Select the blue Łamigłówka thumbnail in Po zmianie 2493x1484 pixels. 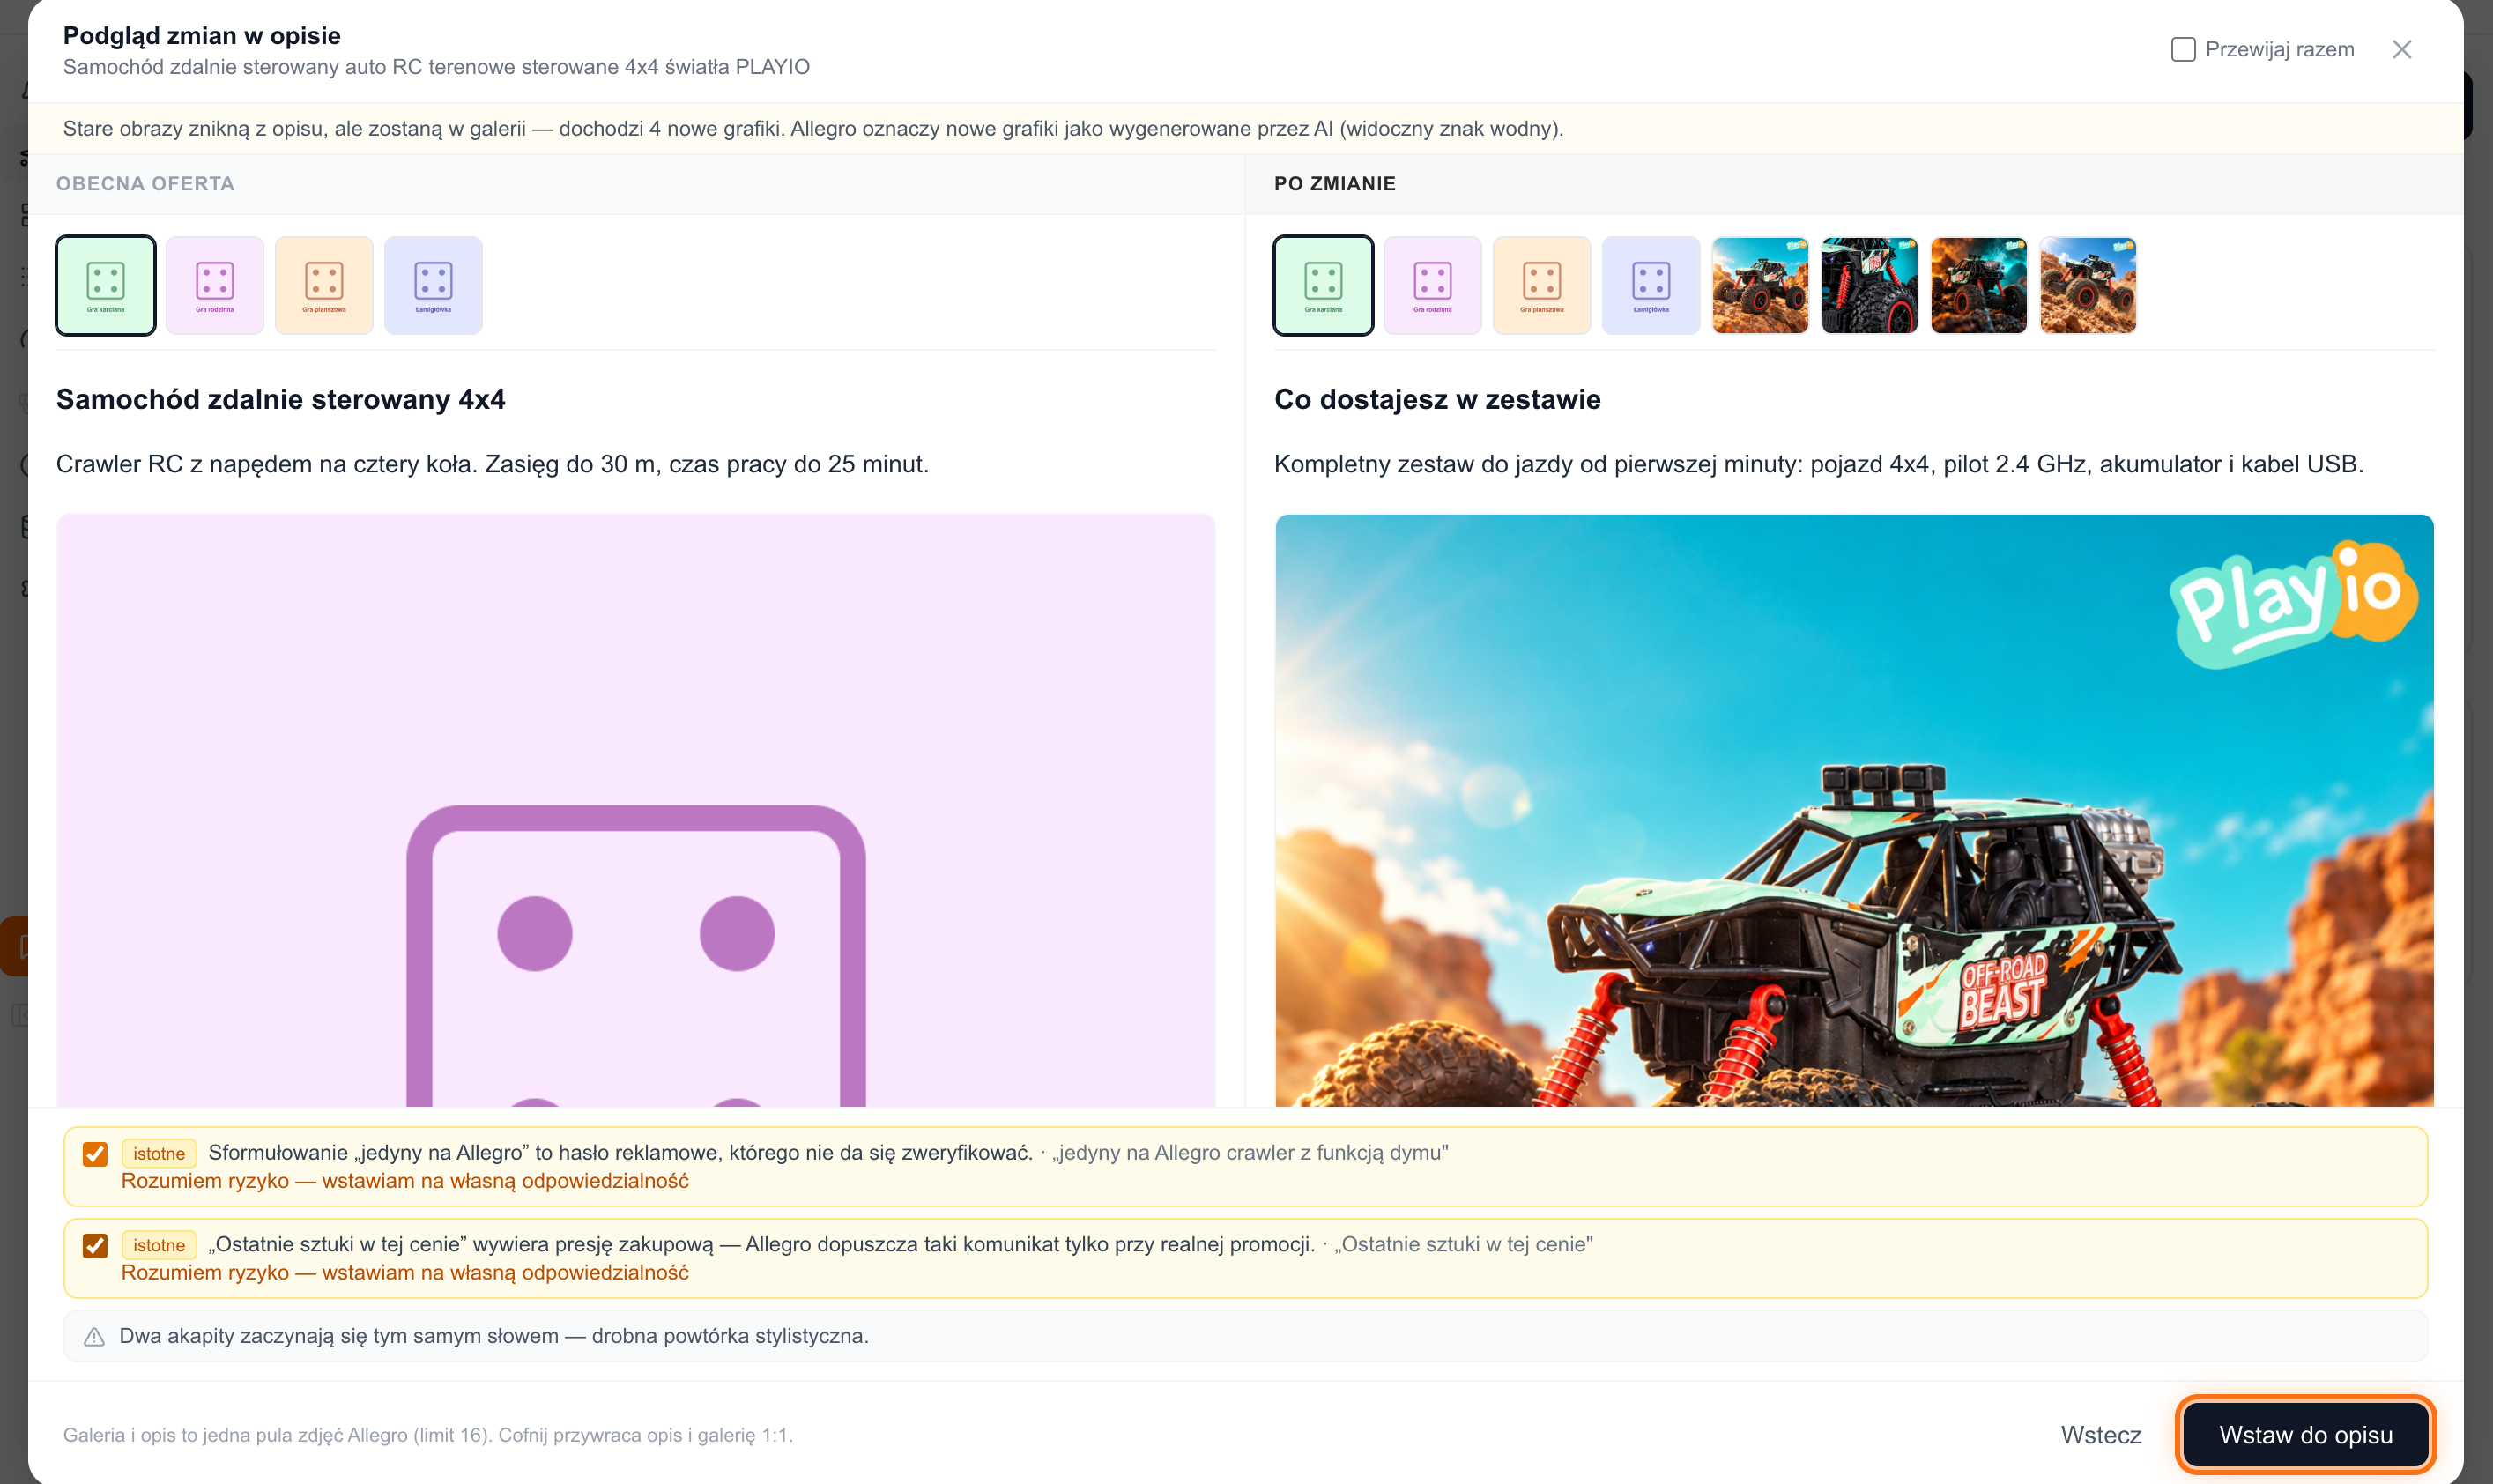pyautogui.click(x=1650, y=285)
